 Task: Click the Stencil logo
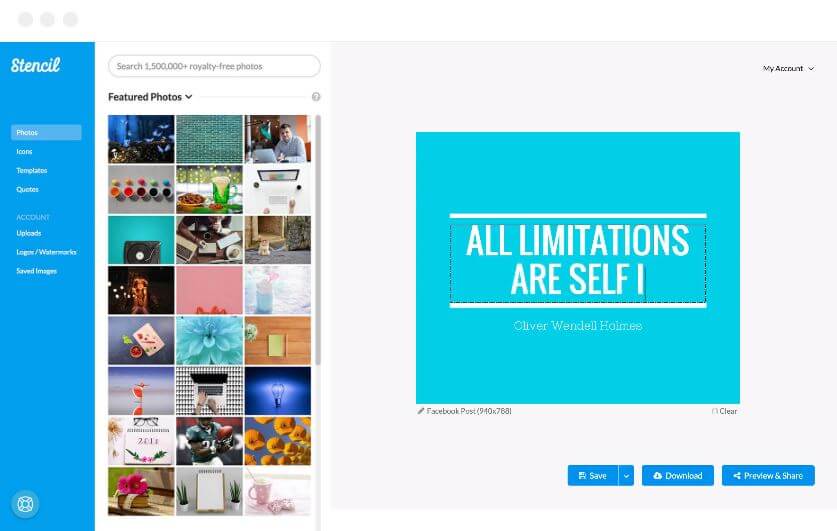point(36,65)
